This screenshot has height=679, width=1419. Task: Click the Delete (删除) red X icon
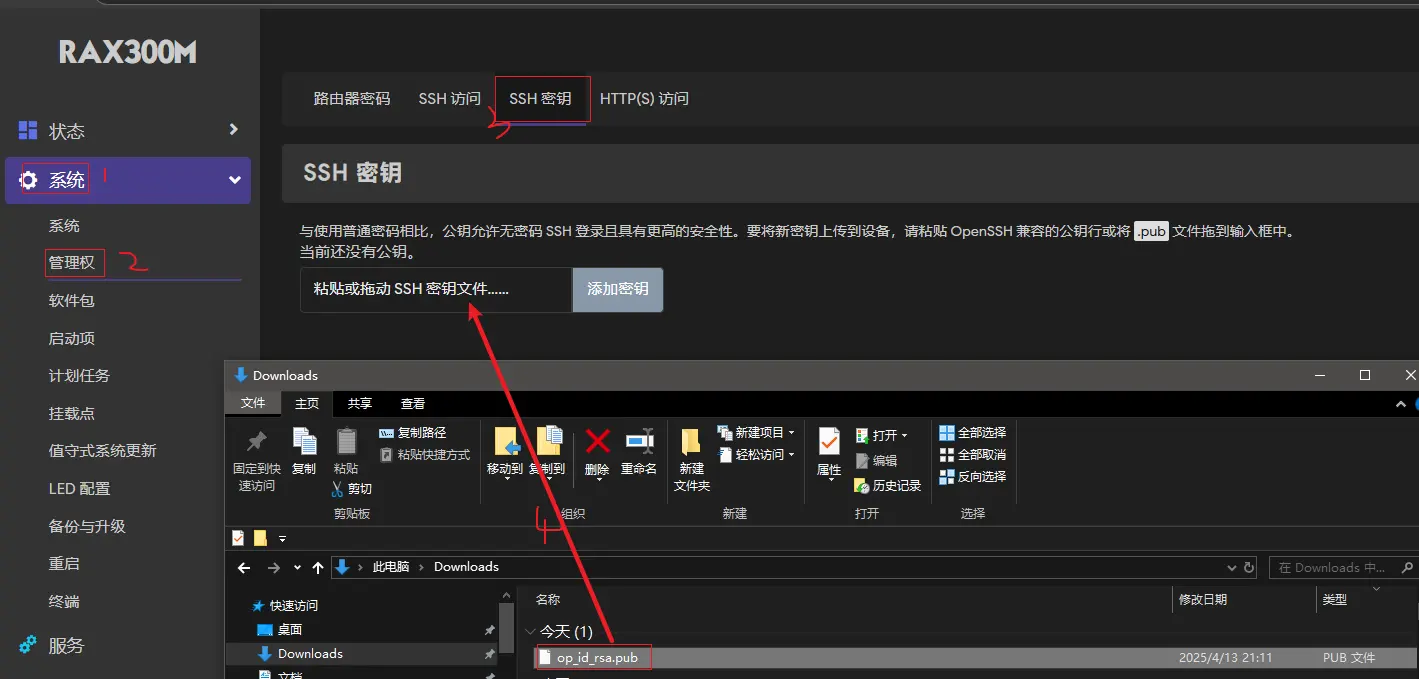[x=597, y=442]
